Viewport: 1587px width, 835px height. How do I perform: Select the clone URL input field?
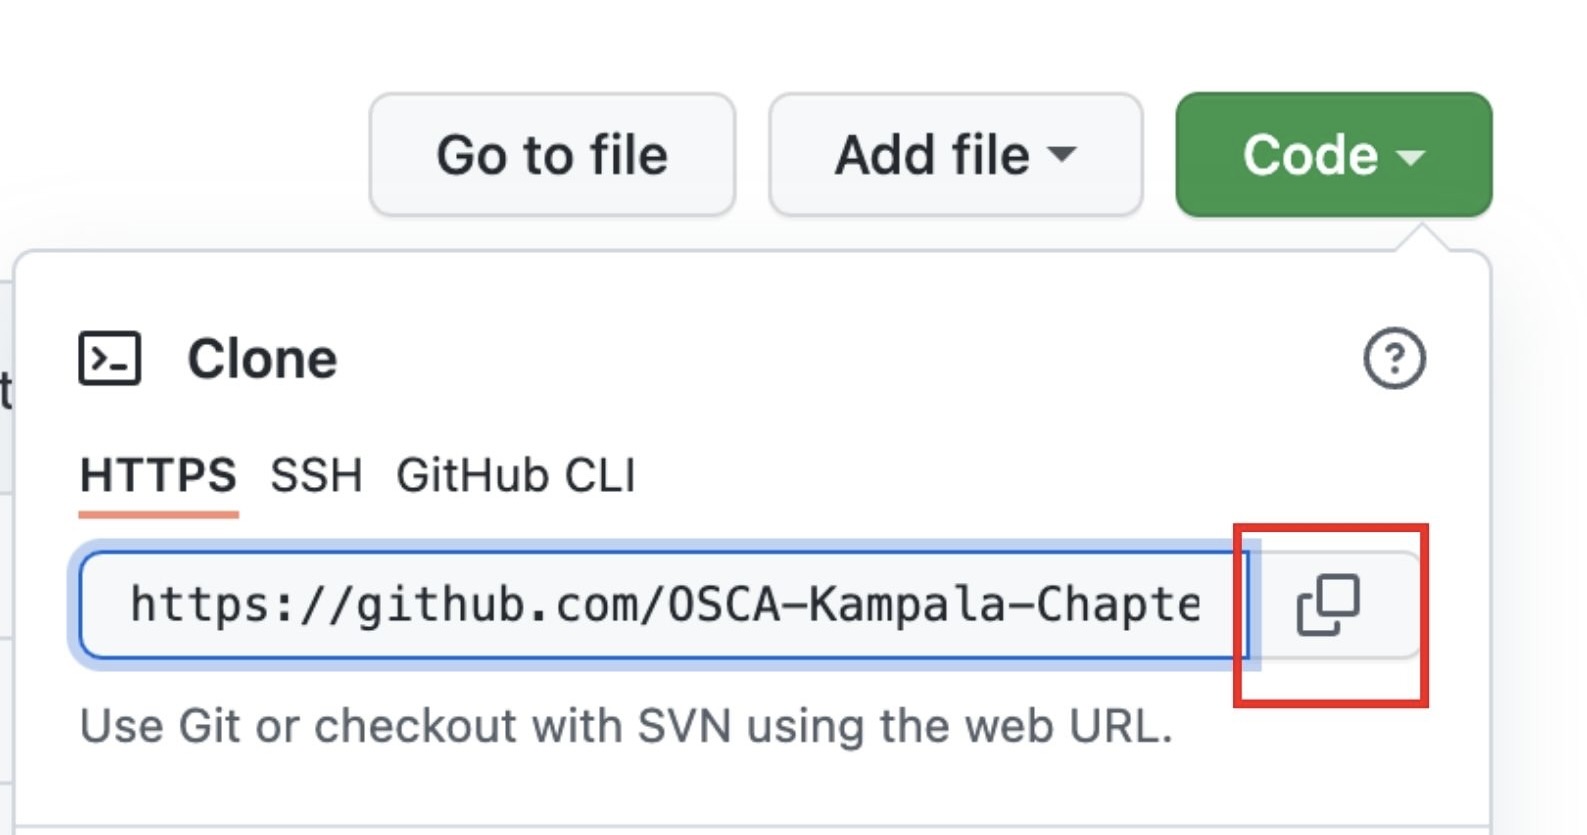point(660,603)
